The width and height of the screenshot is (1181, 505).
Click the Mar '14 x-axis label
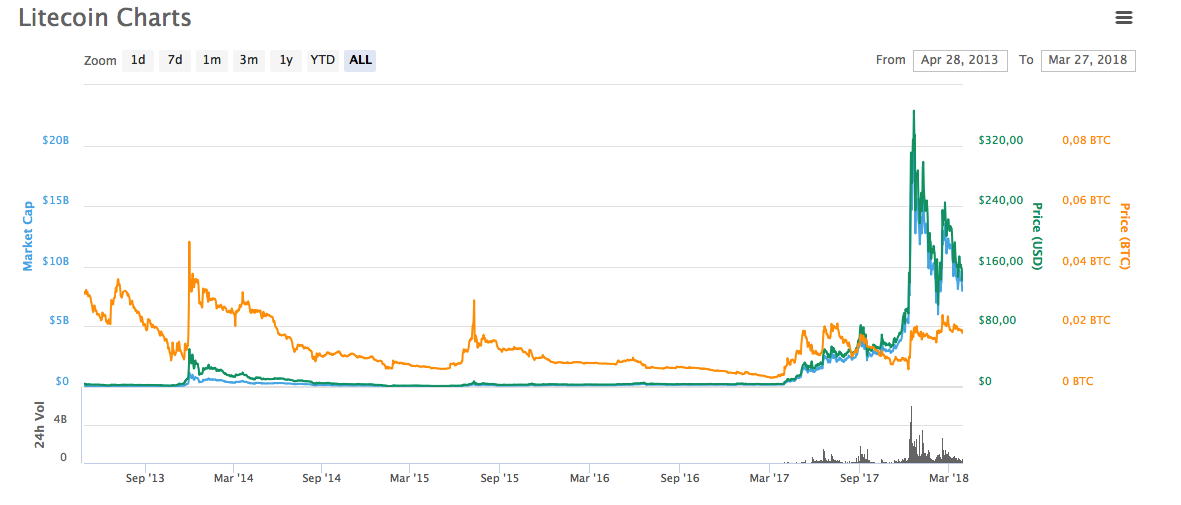[232, 479]
